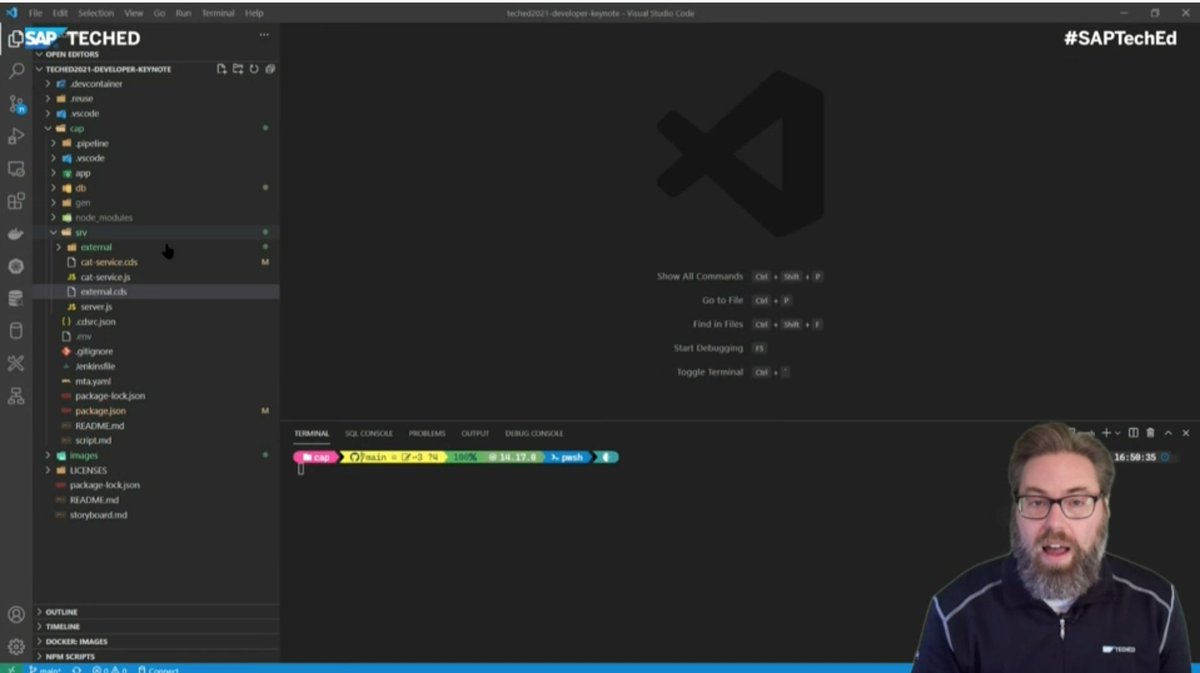
Task: Open terminal launch profile dropdown arrow
Action: point(1118,433)
